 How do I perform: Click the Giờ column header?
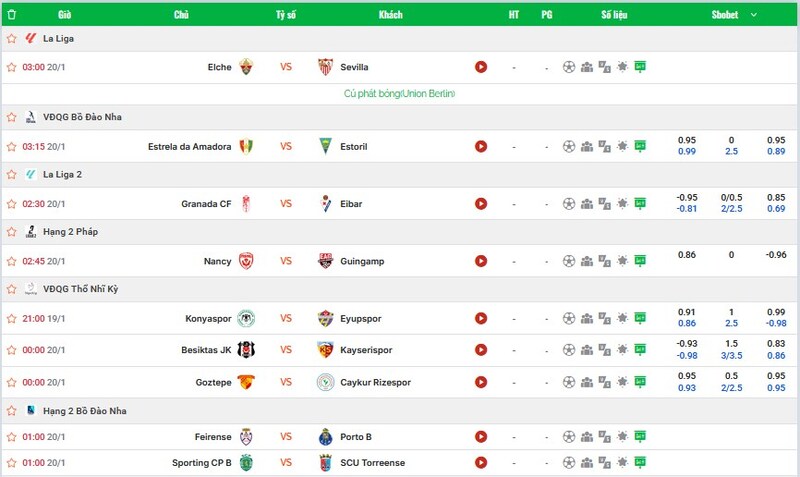click(x=65, y=15)
